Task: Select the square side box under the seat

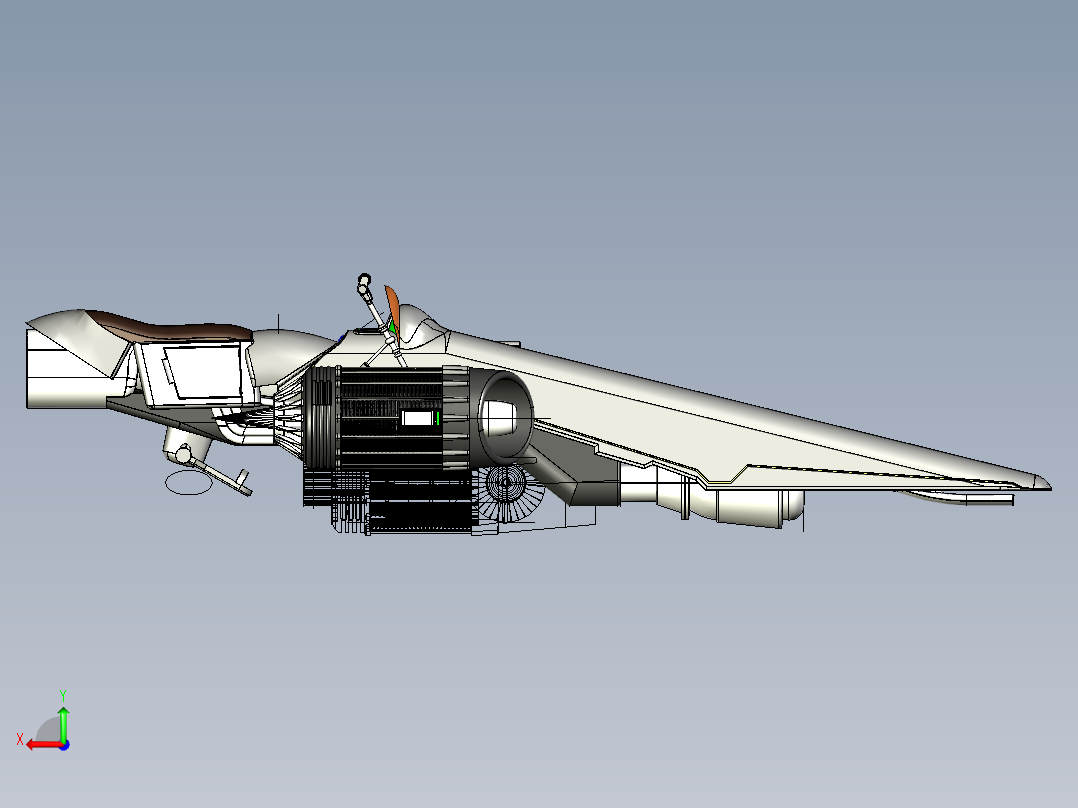Action: [196, 375]
